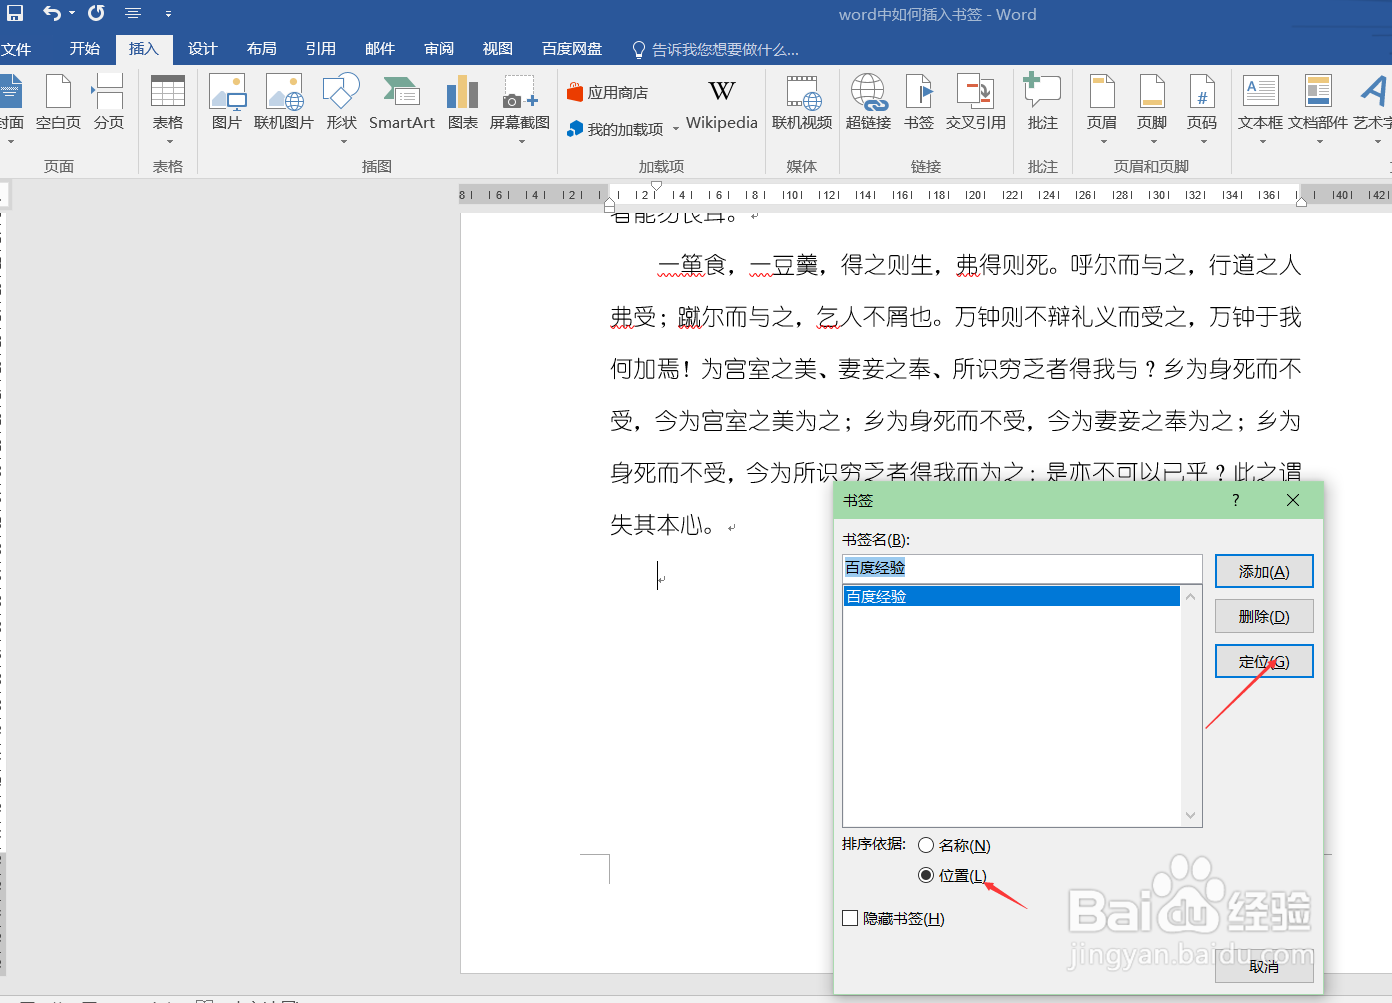Screen dimensions: 1392x1003
Task: Enable the 隐藏书签 checkbox
Action: tap(850, 918)
